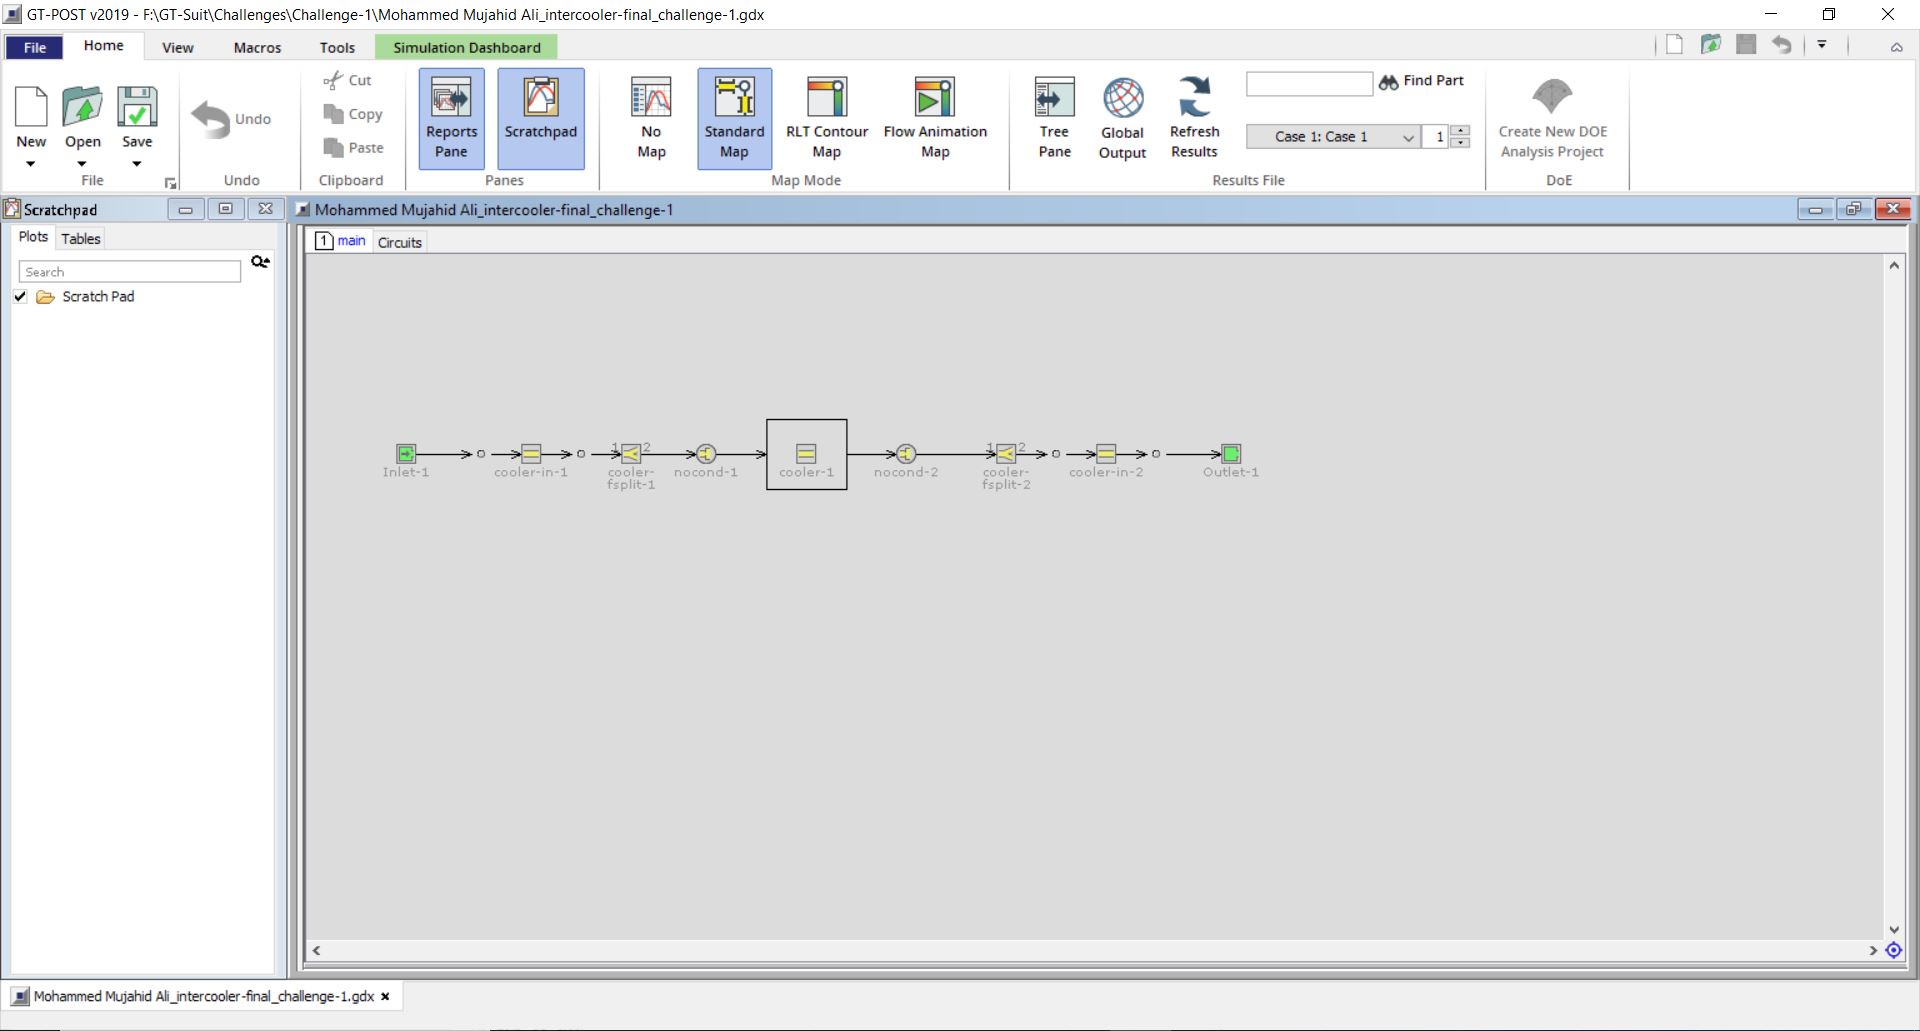Switch to the Simulation Dashboard tab
1920x1031 pixels.
[x=465, y=47]
